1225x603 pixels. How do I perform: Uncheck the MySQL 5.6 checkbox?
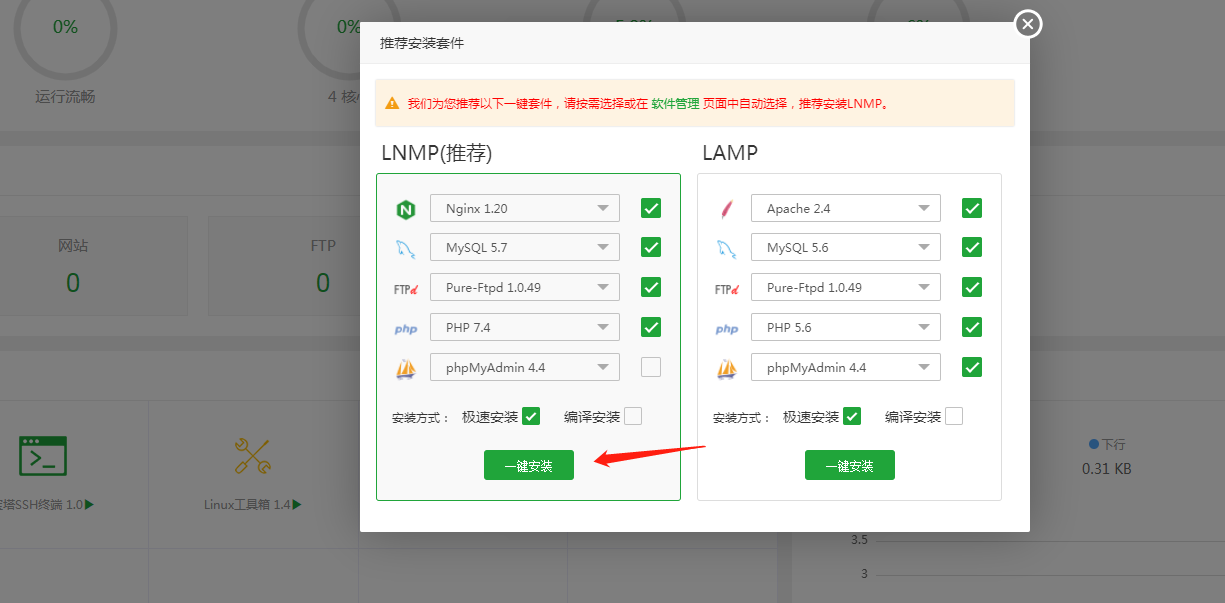coord(972,247)
